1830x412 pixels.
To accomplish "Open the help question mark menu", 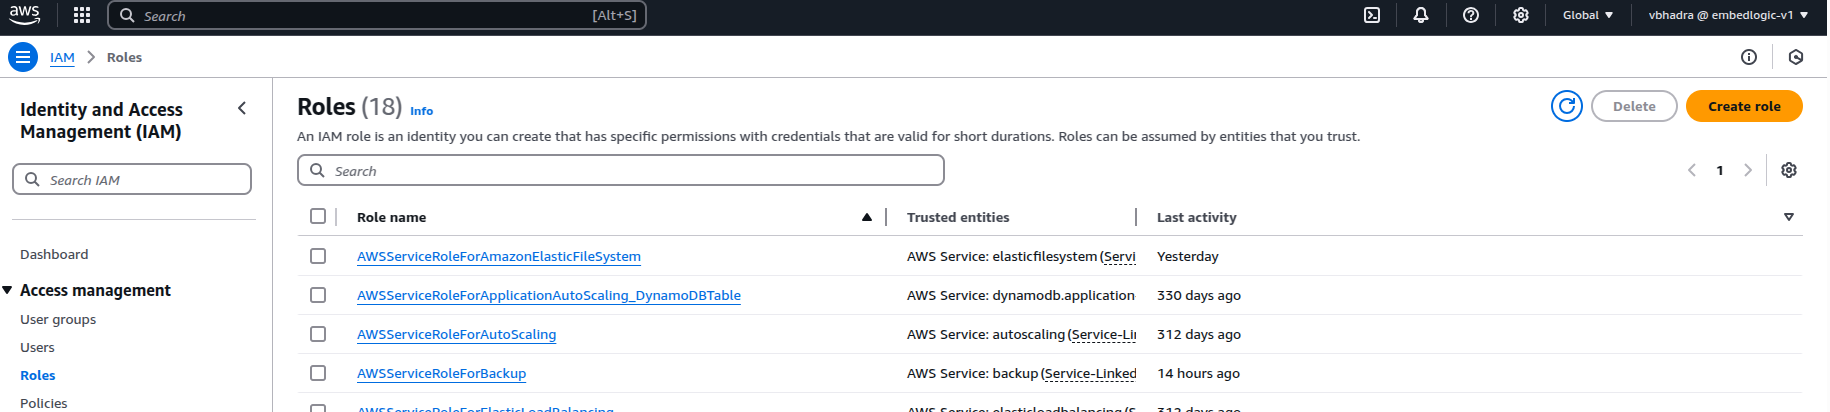I will pyautogui.click(x=1470, y=15).
